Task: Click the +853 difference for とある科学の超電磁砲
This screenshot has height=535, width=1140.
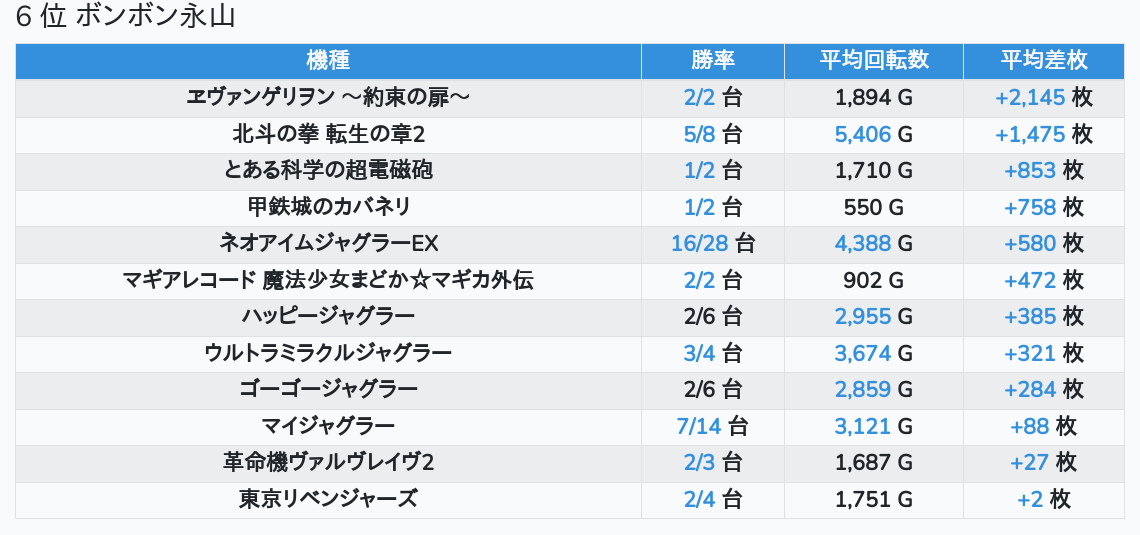Action: pyautogui.click(x=1030, y=170)
